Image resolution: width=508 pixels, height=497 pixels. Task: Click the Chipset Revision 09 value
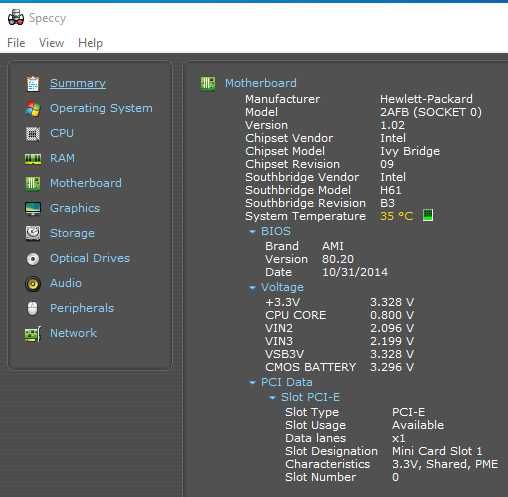coord(387,164)
